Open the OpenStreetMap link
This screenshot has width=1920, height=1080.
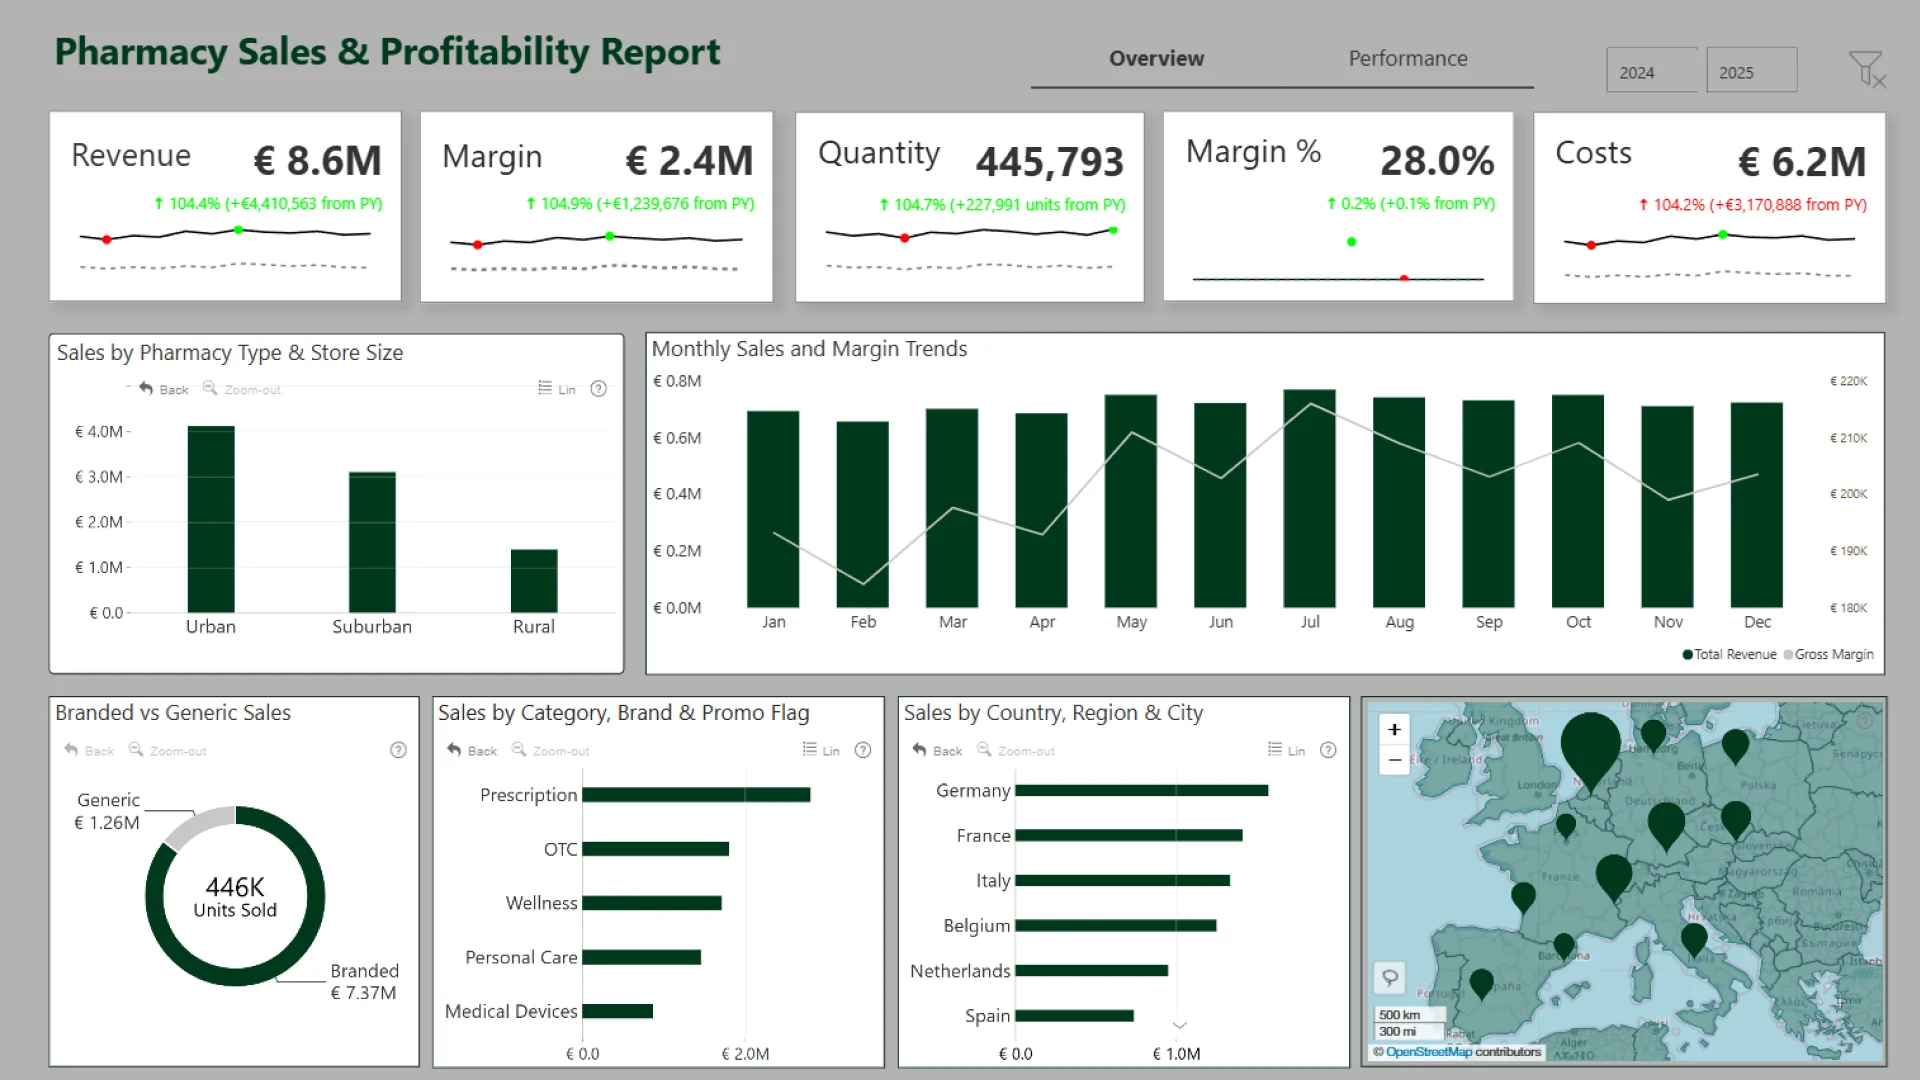pos(1428,1052)
